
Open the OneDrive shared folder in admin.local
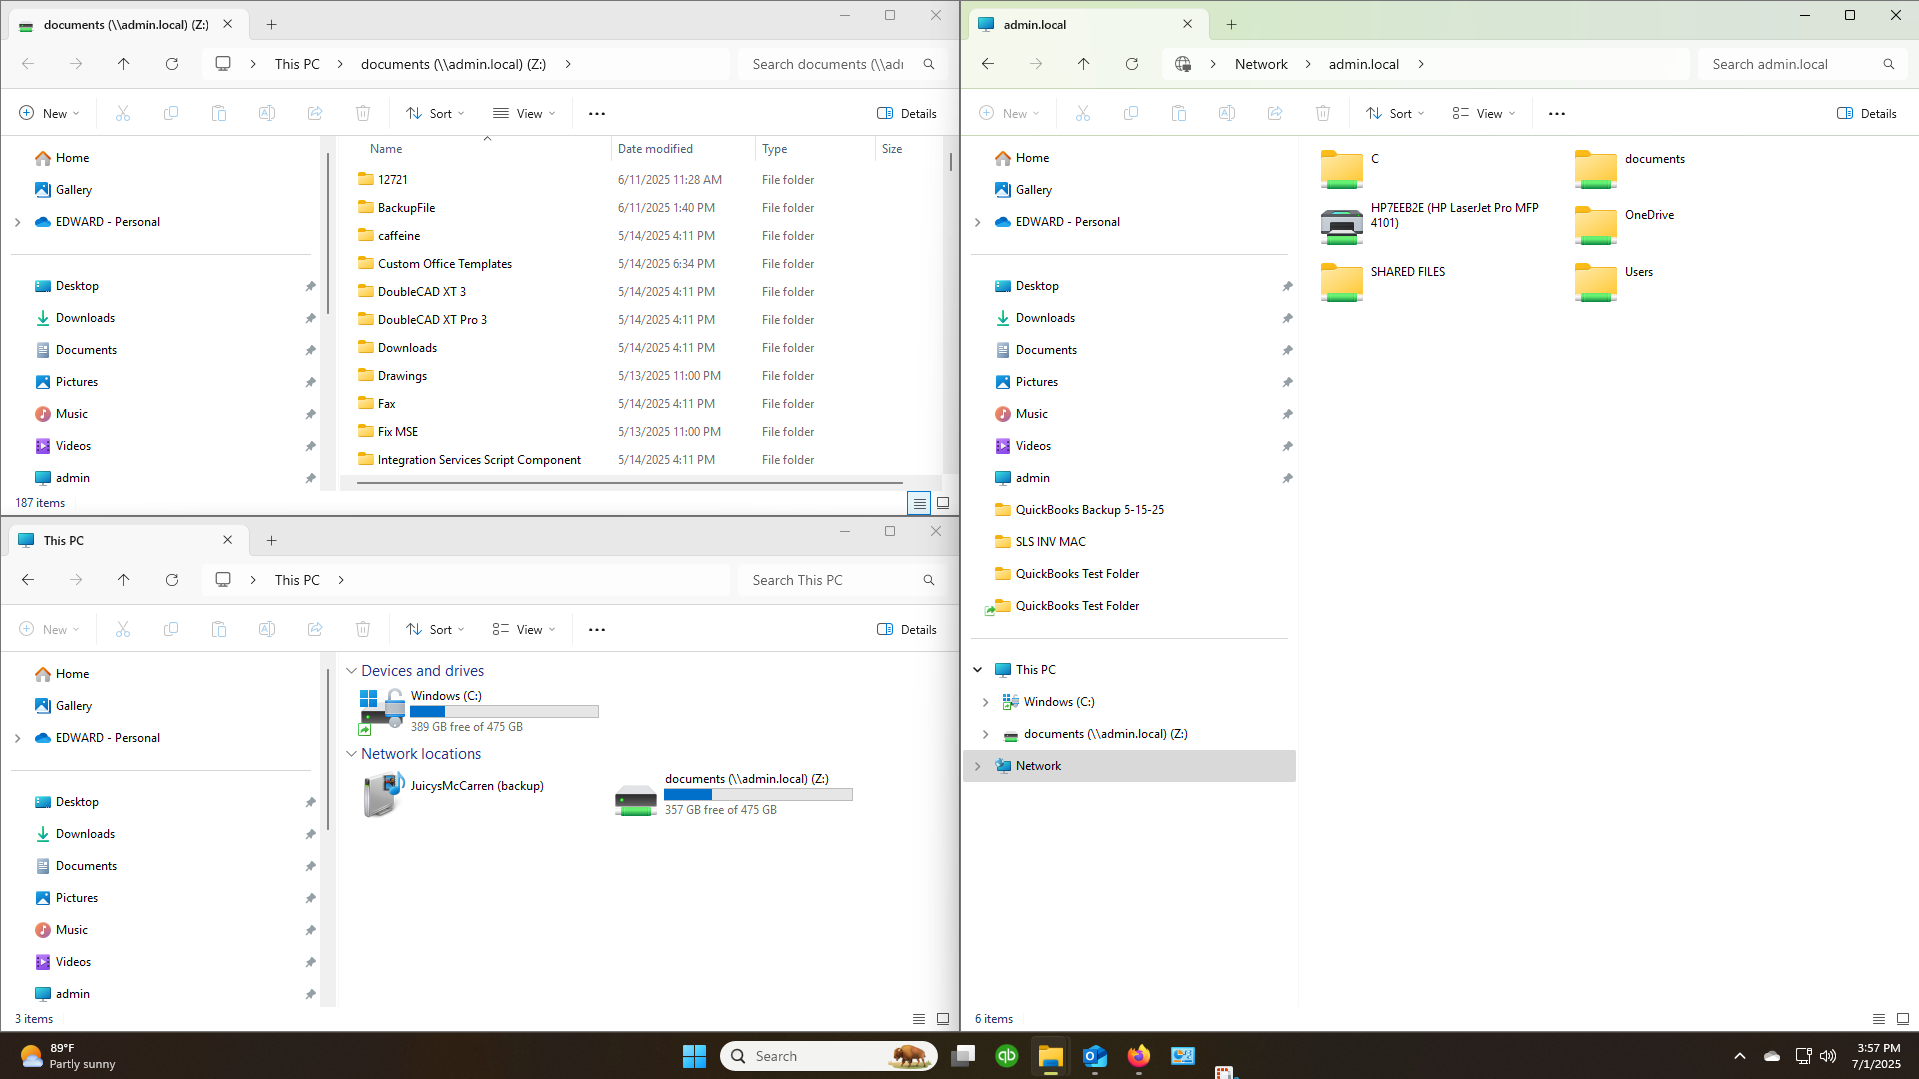(1595, 226)
